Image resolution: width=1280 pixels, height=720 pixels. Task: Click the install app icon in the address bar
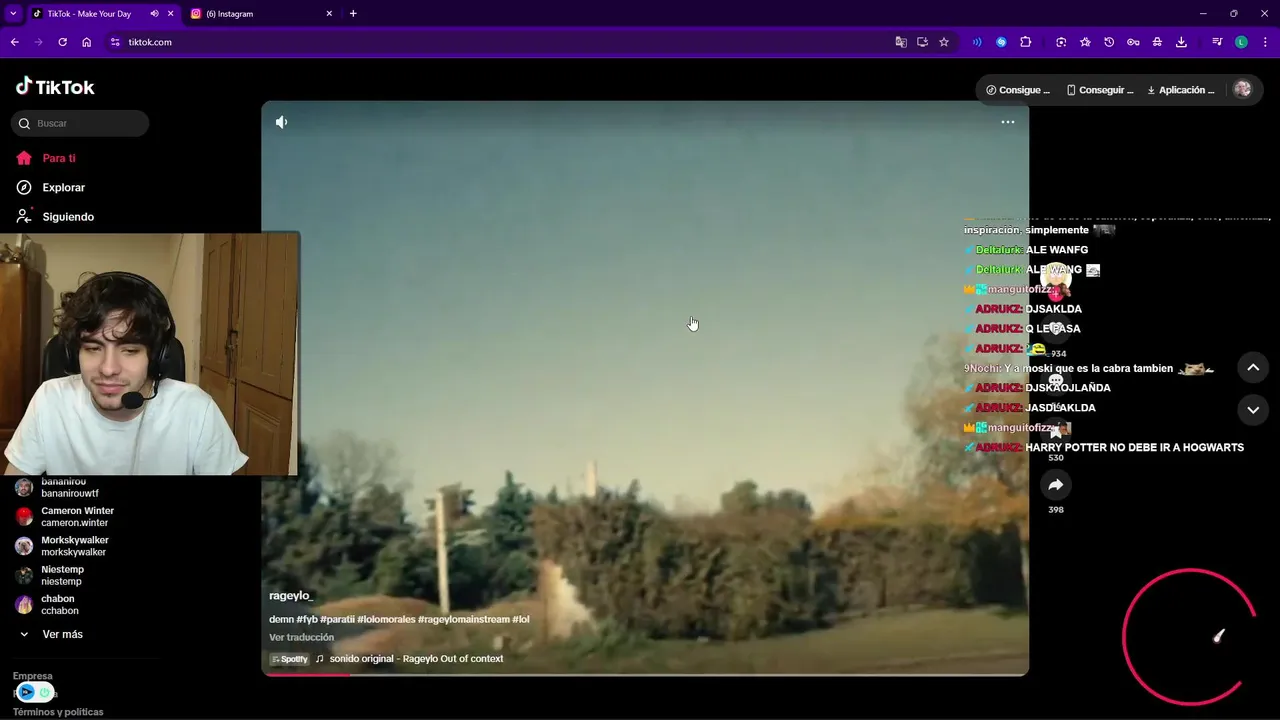pyautogui.click(x=922, y=42)
